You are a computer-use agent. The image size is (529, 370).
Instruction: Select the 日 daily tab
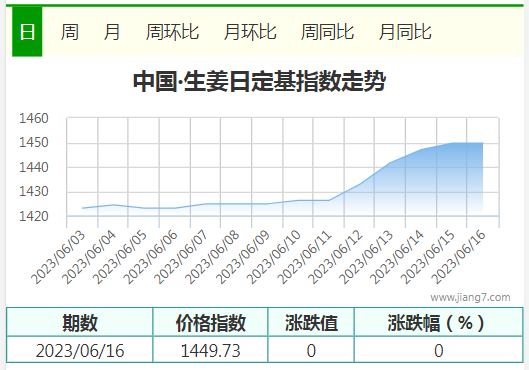pos(27,32)
